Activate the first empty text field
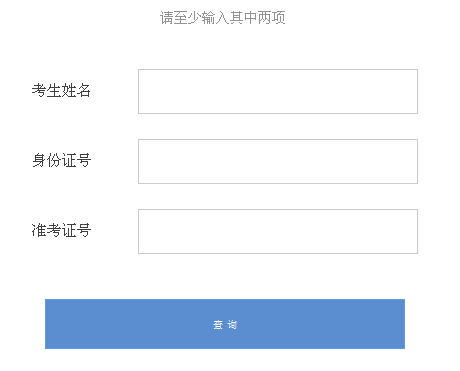The image size is (460, 371). tap(278, 91)
